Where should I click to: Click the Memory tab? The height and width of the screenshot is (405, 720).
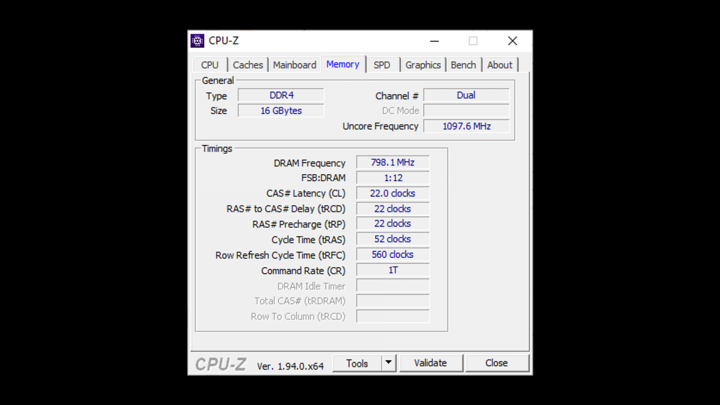(343, 64)
